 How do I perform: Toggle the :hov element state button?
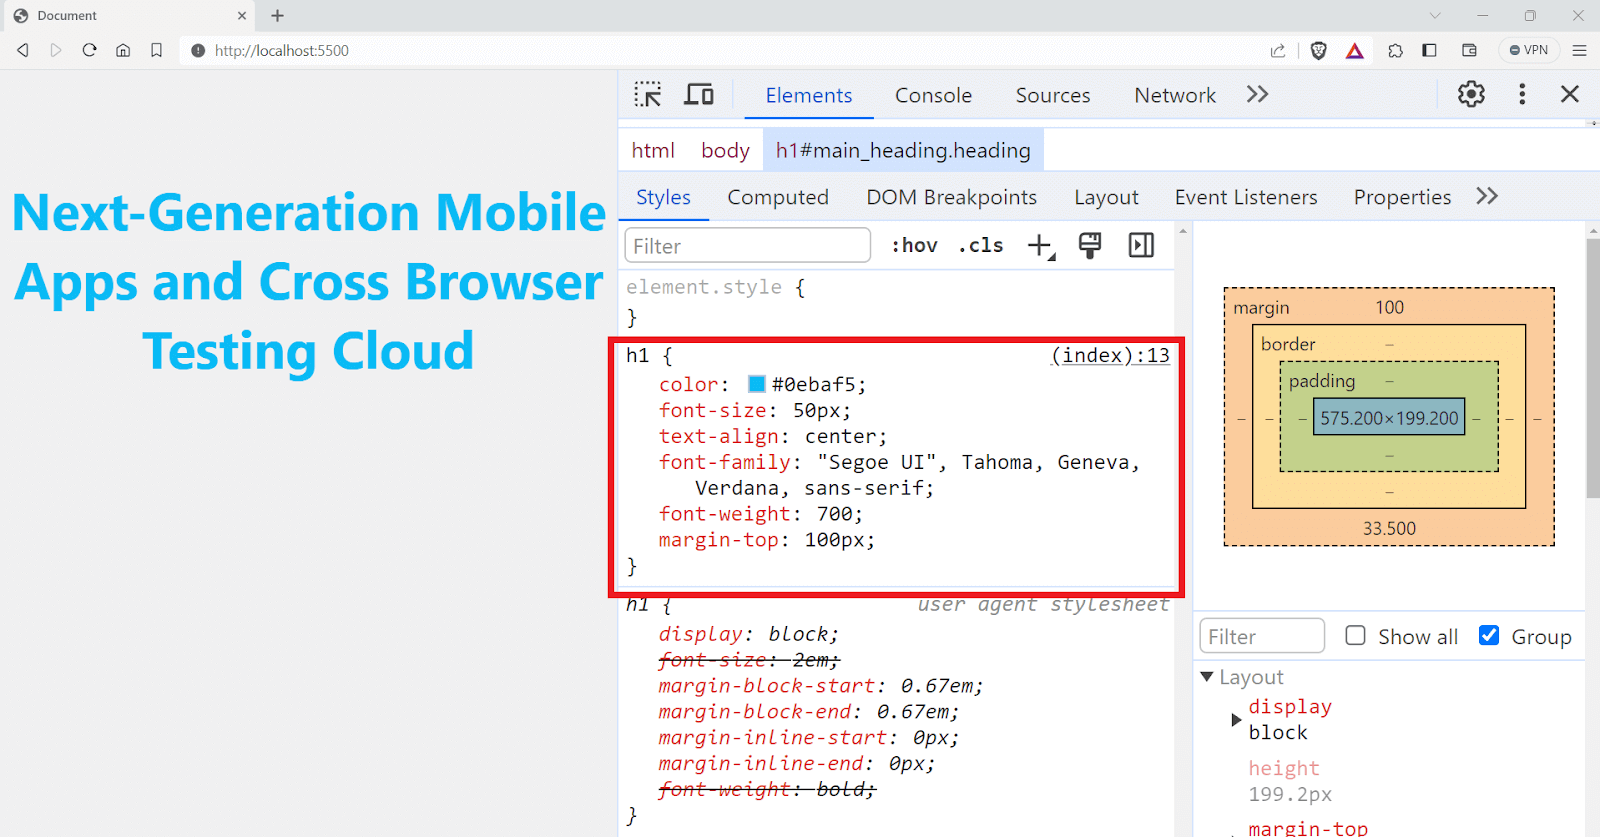click(x=914, y=246)
